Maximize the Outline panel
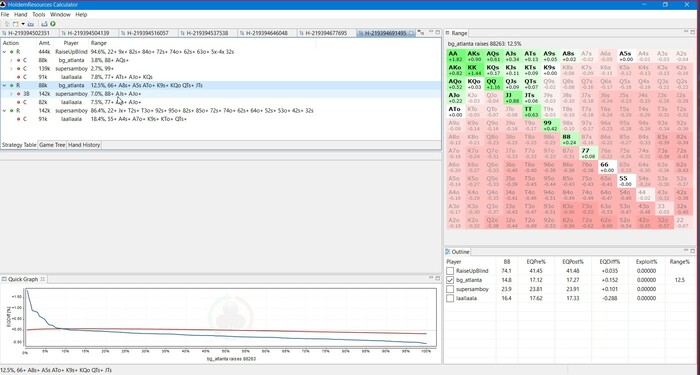Image resolution: width=700 pixels, height=375 pixels. pos(693,251)
